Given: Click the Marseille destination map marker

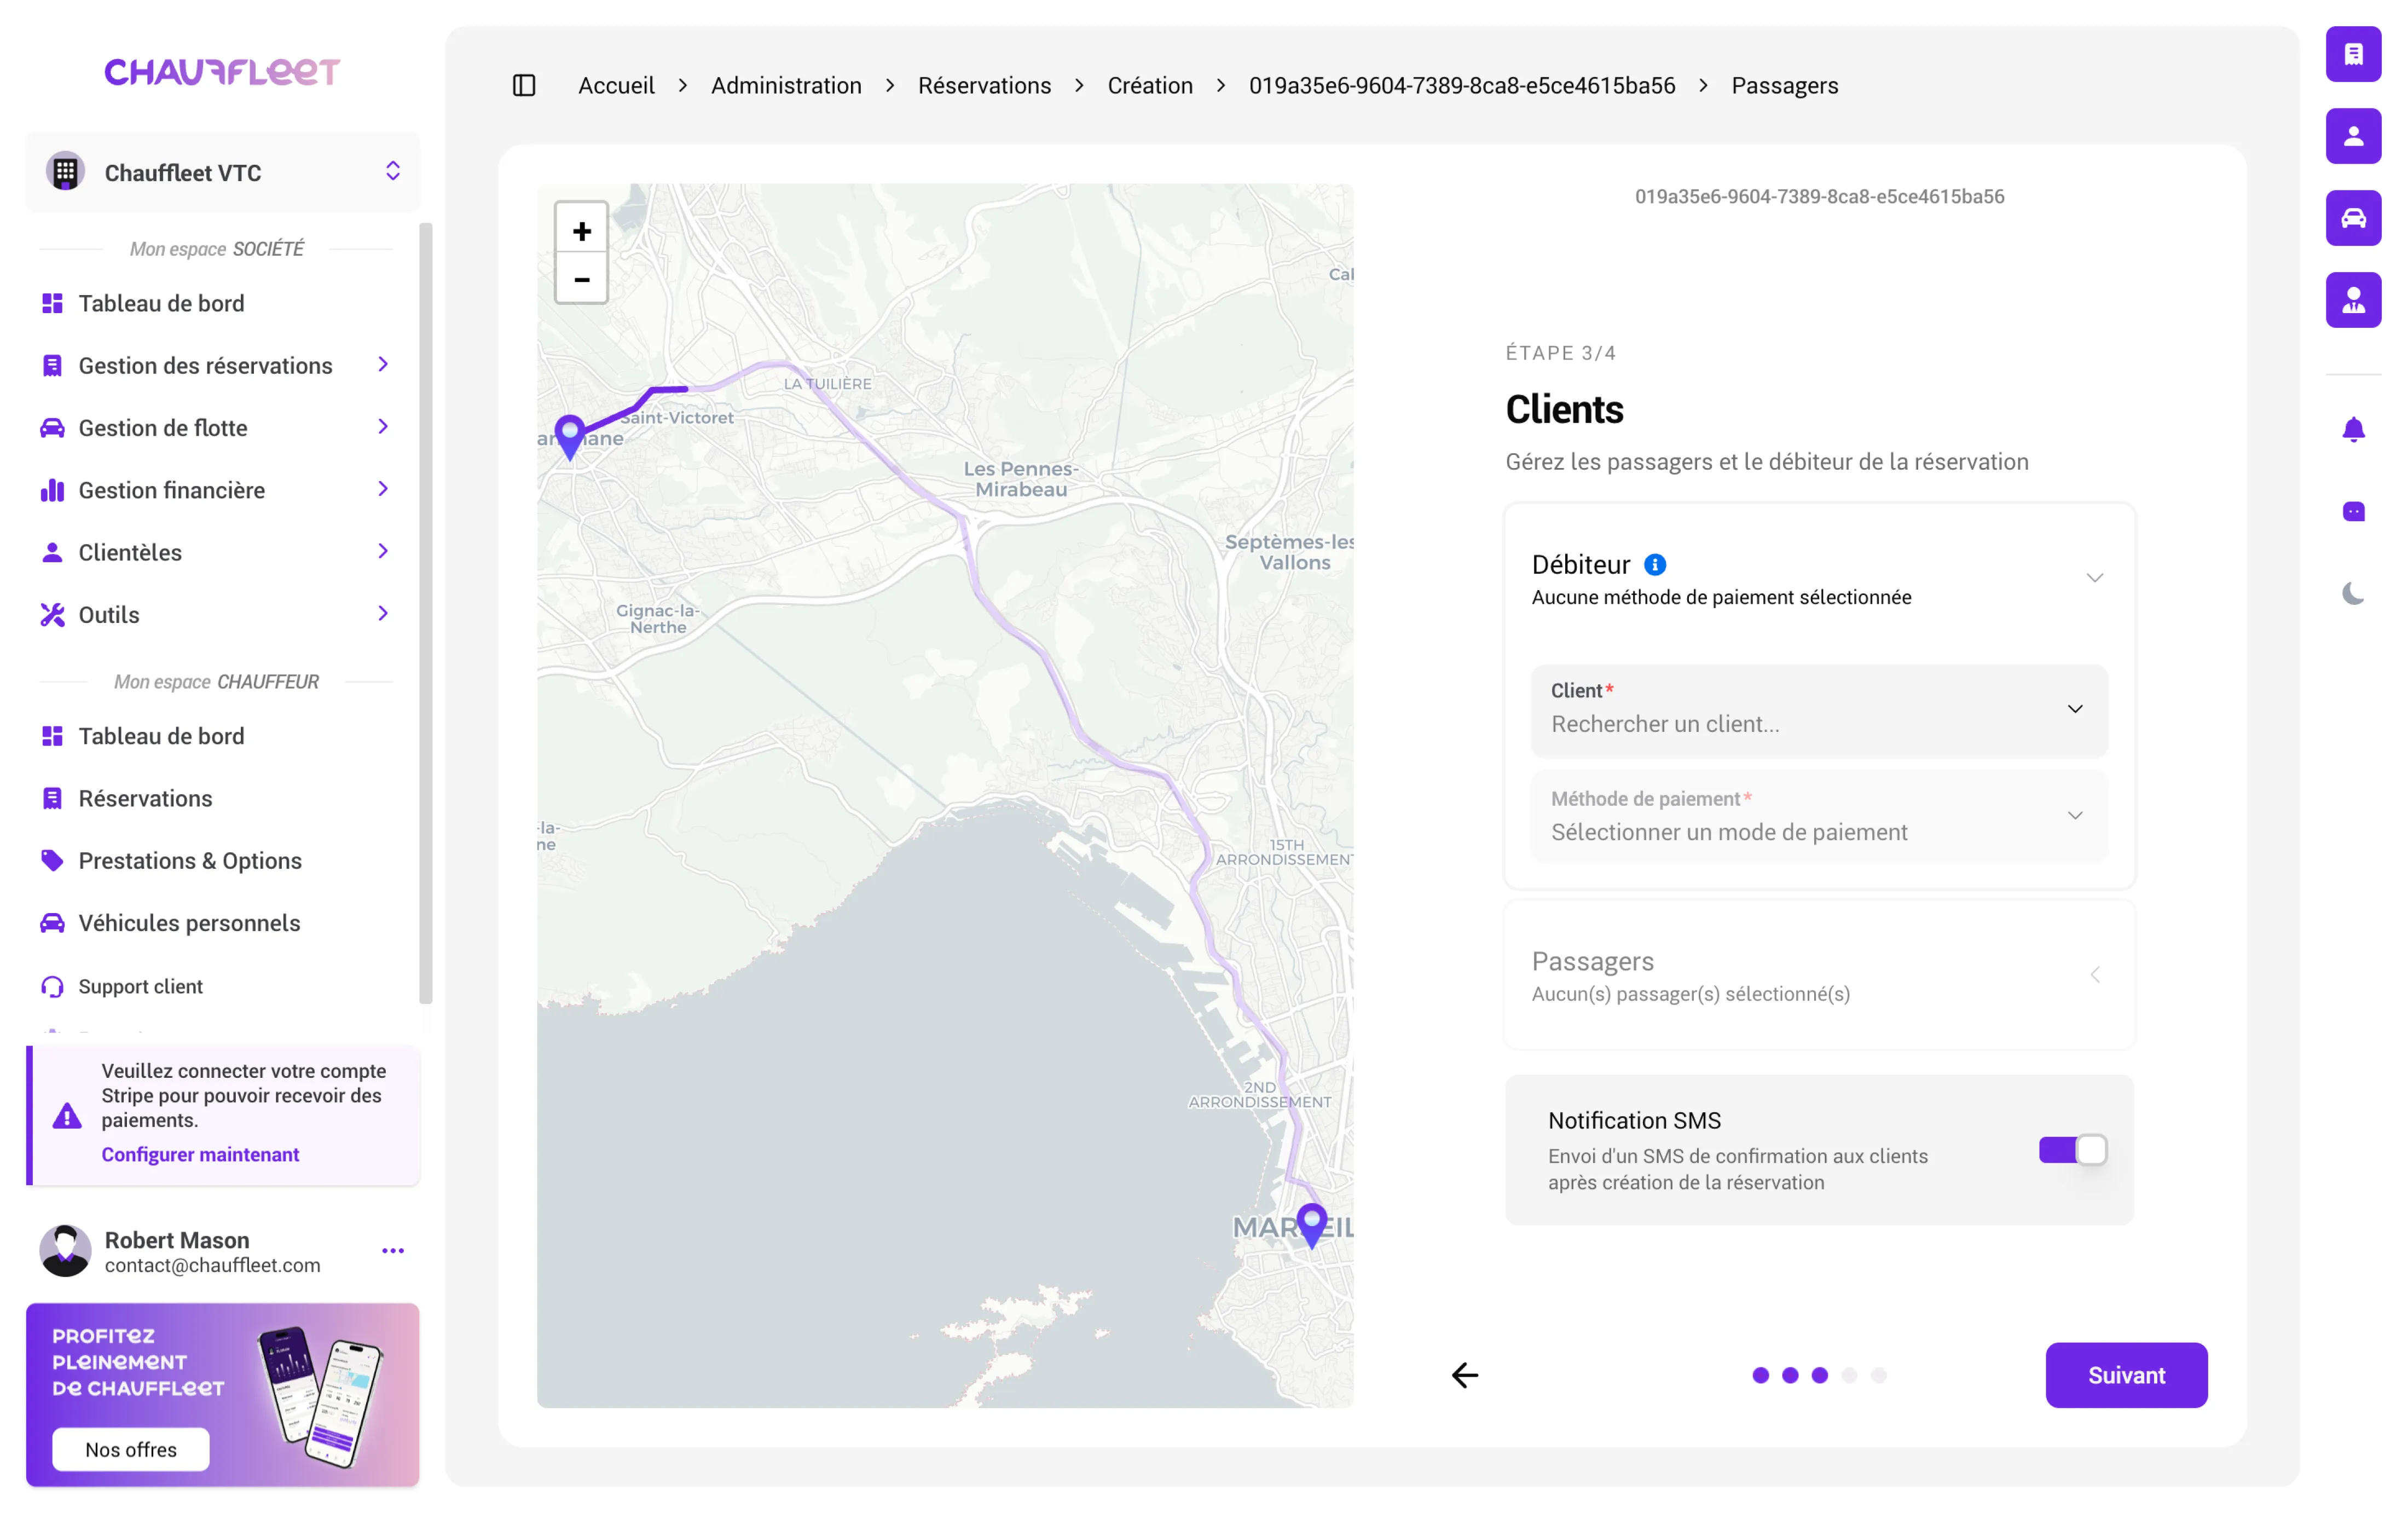Looking at the screenshot, I should click(1311, 1223).
